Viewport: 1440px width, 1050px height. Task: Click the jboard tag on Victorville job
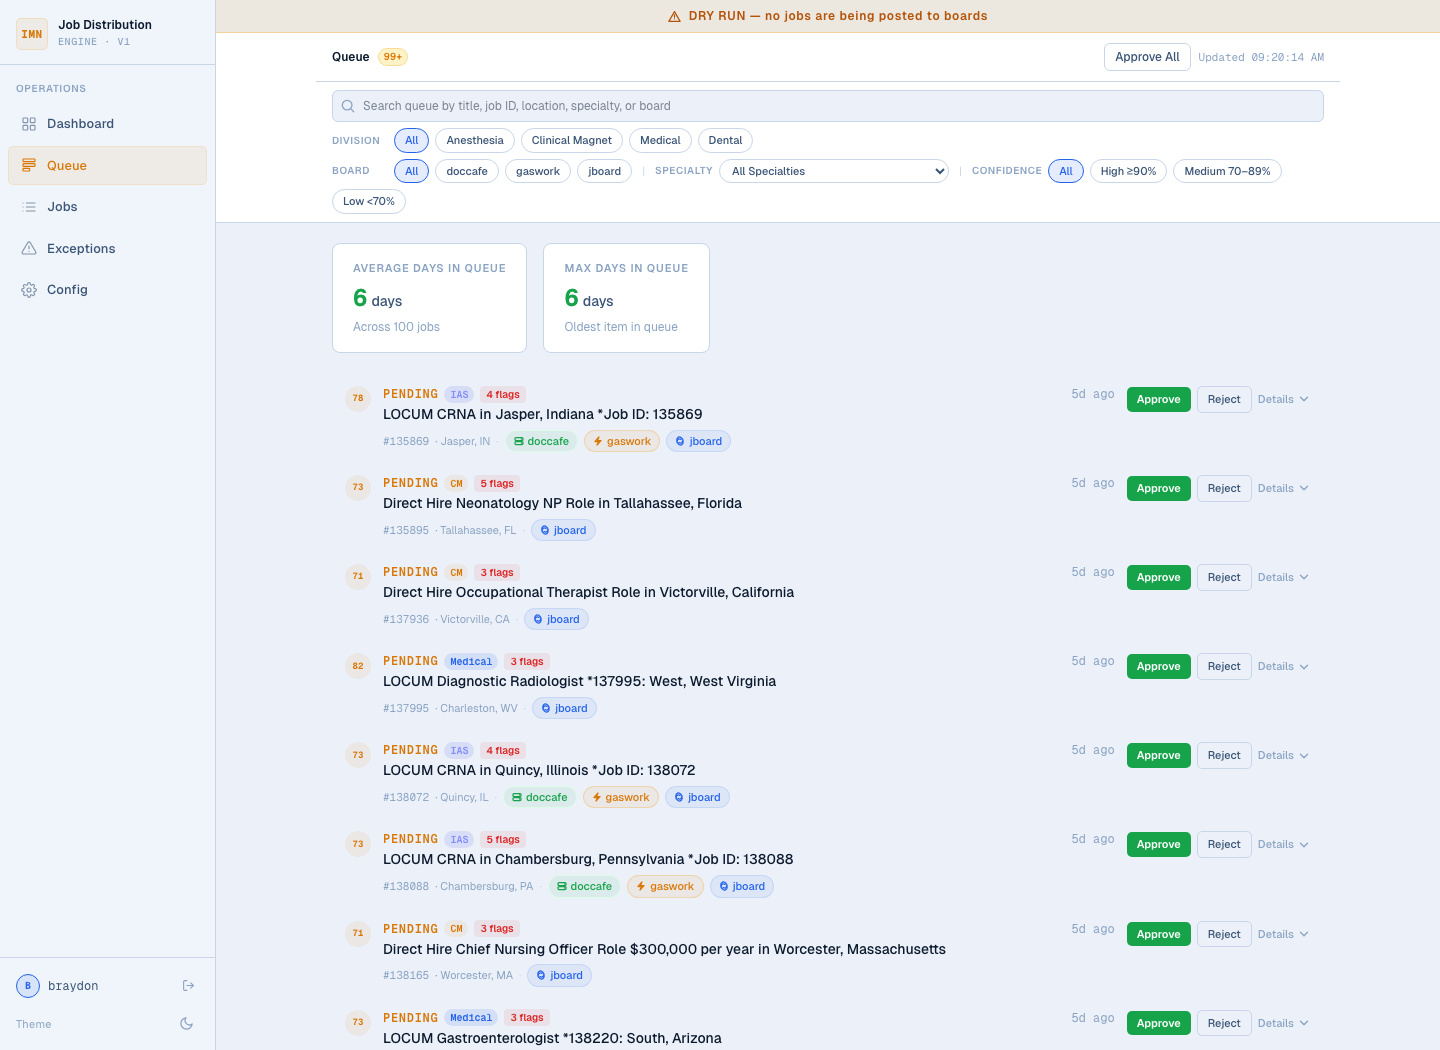556,619
